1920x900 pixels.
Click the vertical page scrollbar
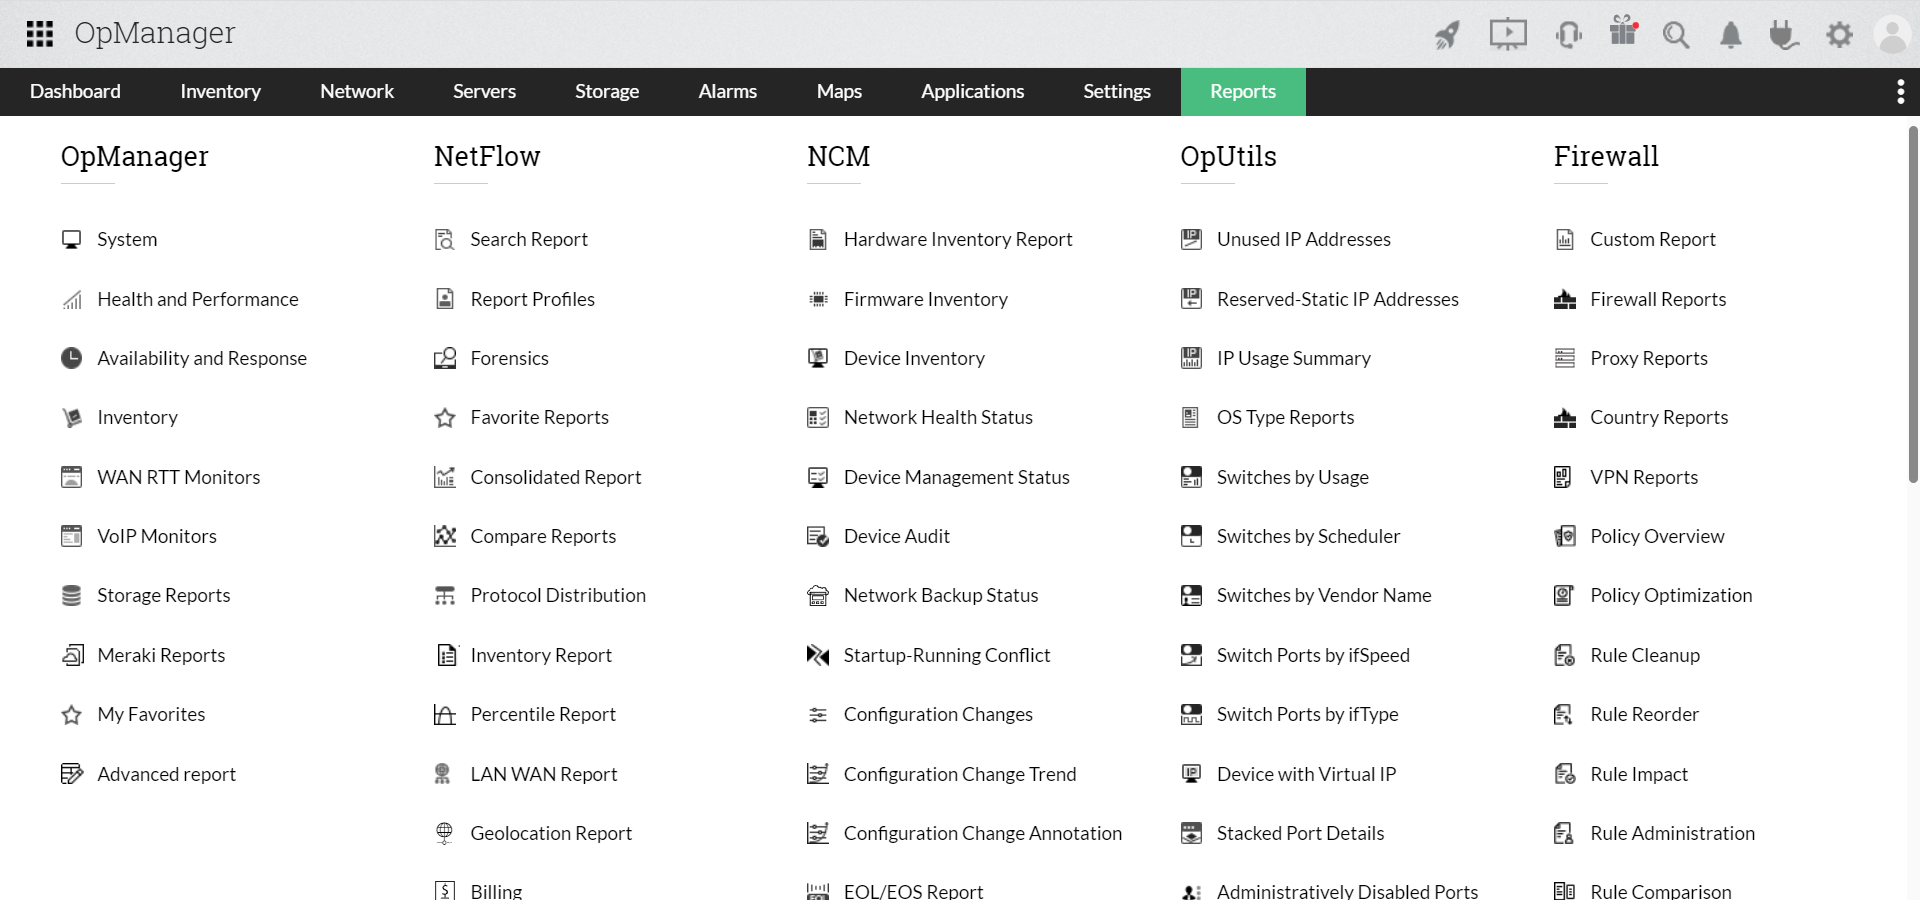1913,305
